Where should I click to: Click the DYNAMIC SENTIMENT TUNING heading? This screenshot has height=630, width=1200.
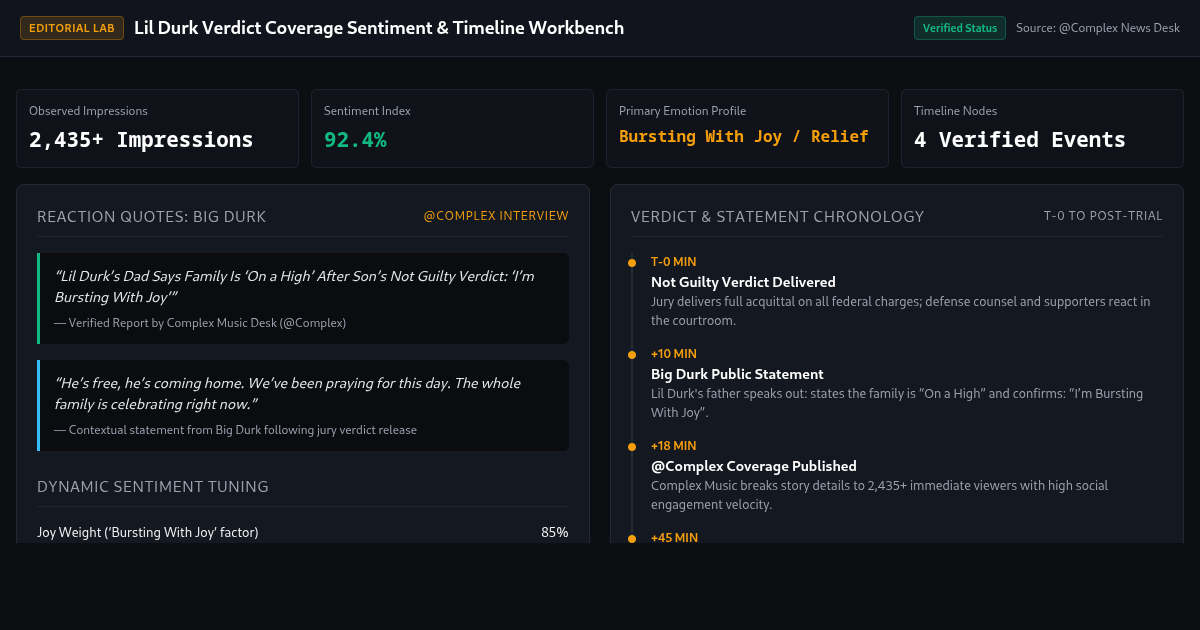coord(153,487)
